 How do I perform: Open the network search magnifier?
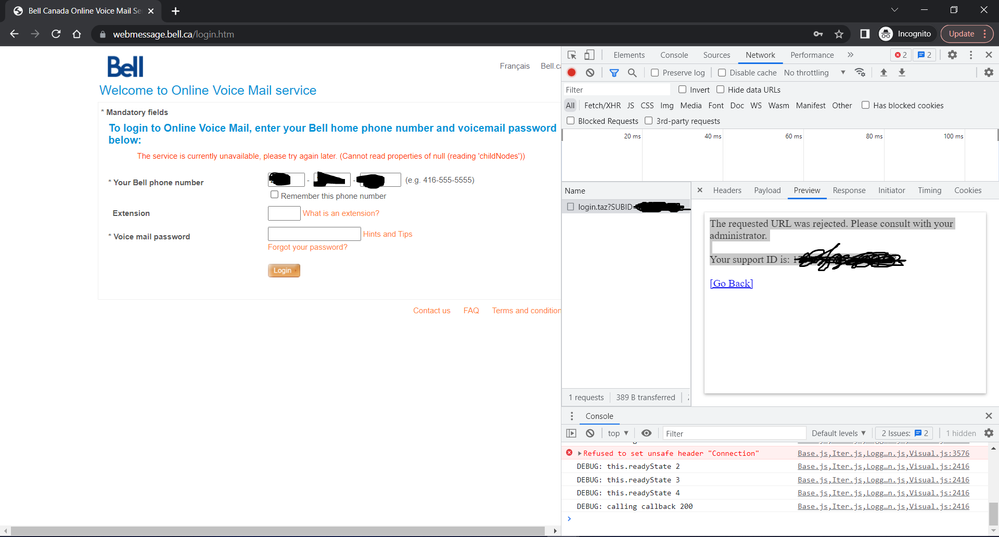[632, 73]
